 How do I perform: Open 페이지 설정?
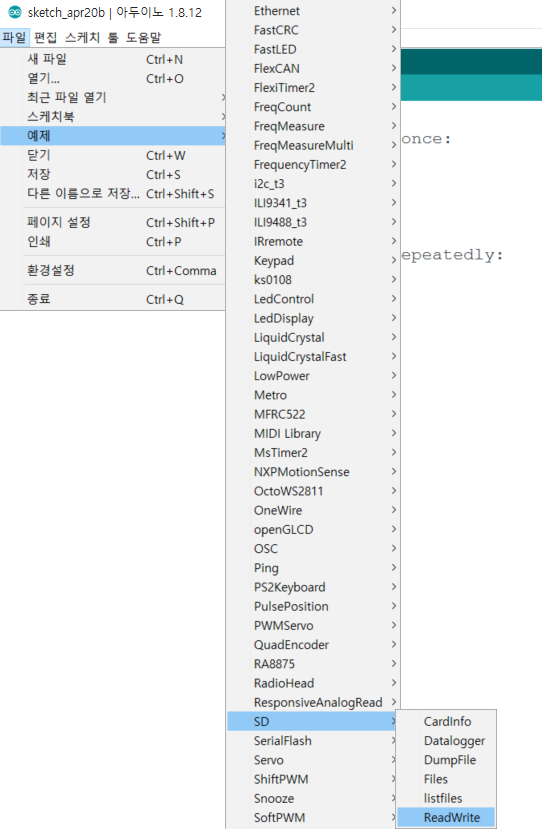tap(113, 222)
